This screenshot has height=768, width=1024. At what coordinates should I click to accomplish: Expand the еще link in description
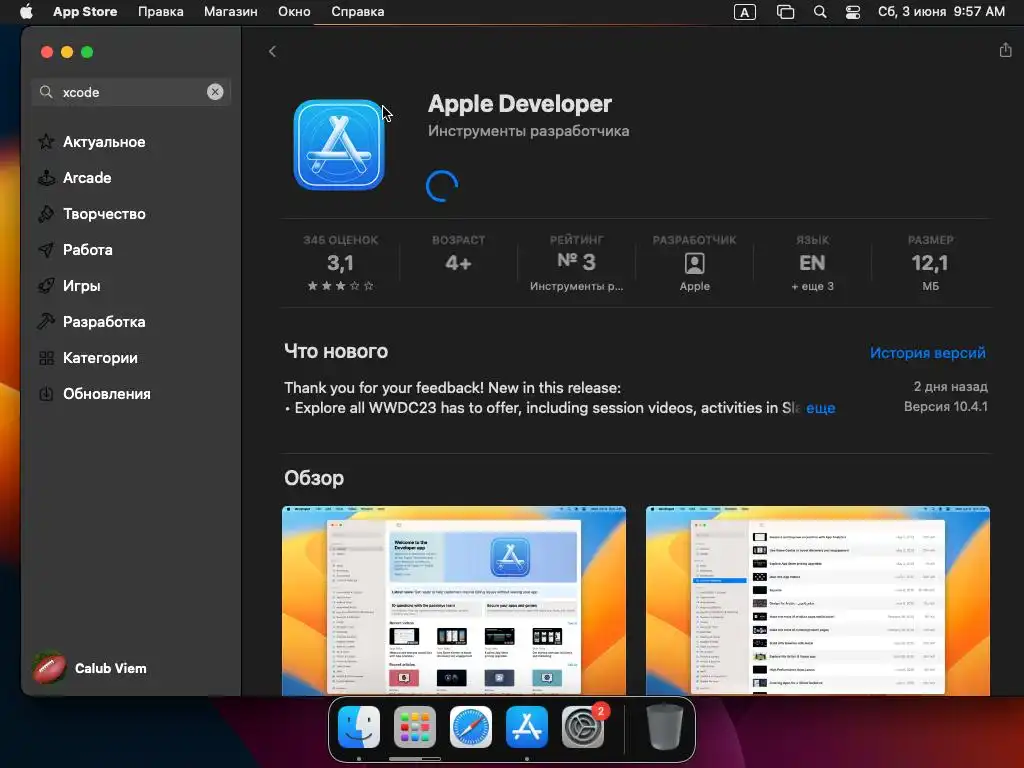pyautogui.click(x=821, y=408)
